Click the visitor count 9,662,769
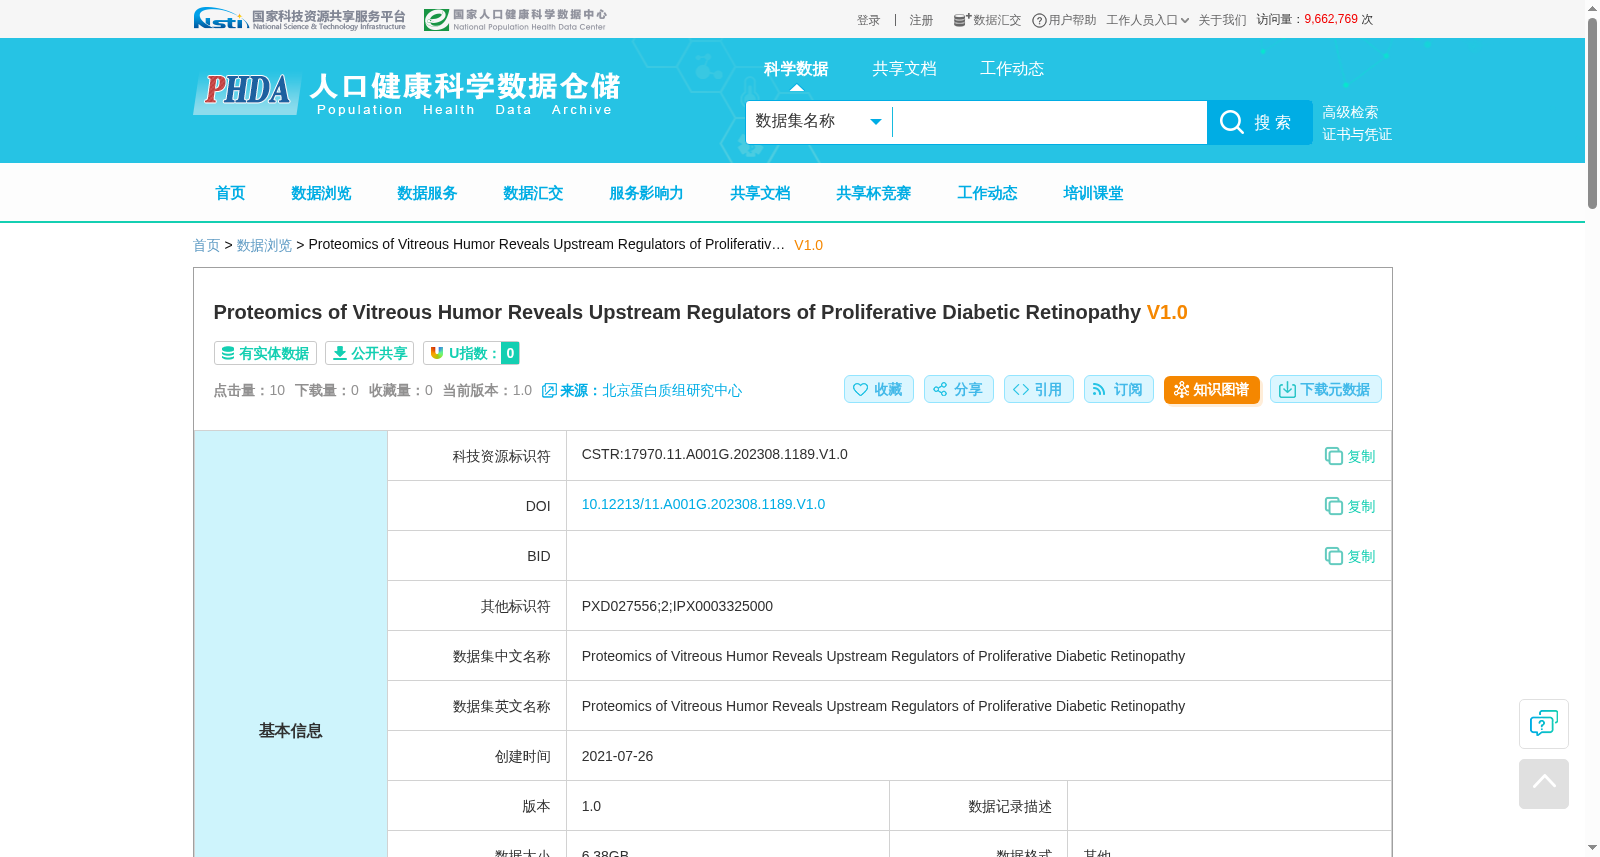The image size is (1600, 857). point(1331,19)
